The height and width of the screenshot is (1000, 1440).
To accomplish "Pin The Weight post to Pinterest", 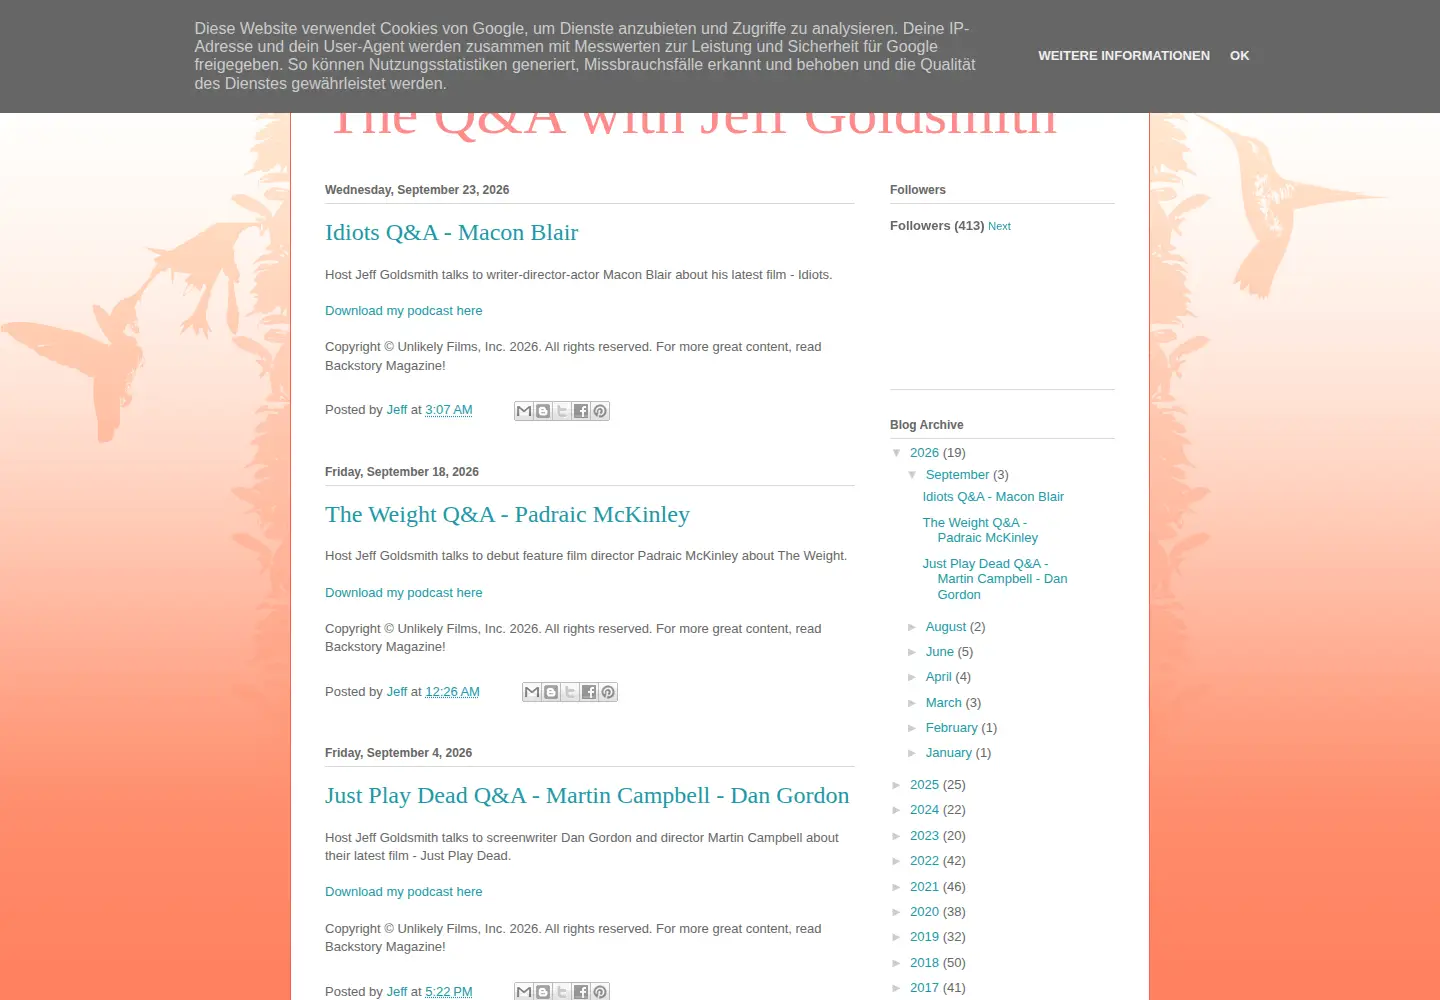I will click(608, 692).
